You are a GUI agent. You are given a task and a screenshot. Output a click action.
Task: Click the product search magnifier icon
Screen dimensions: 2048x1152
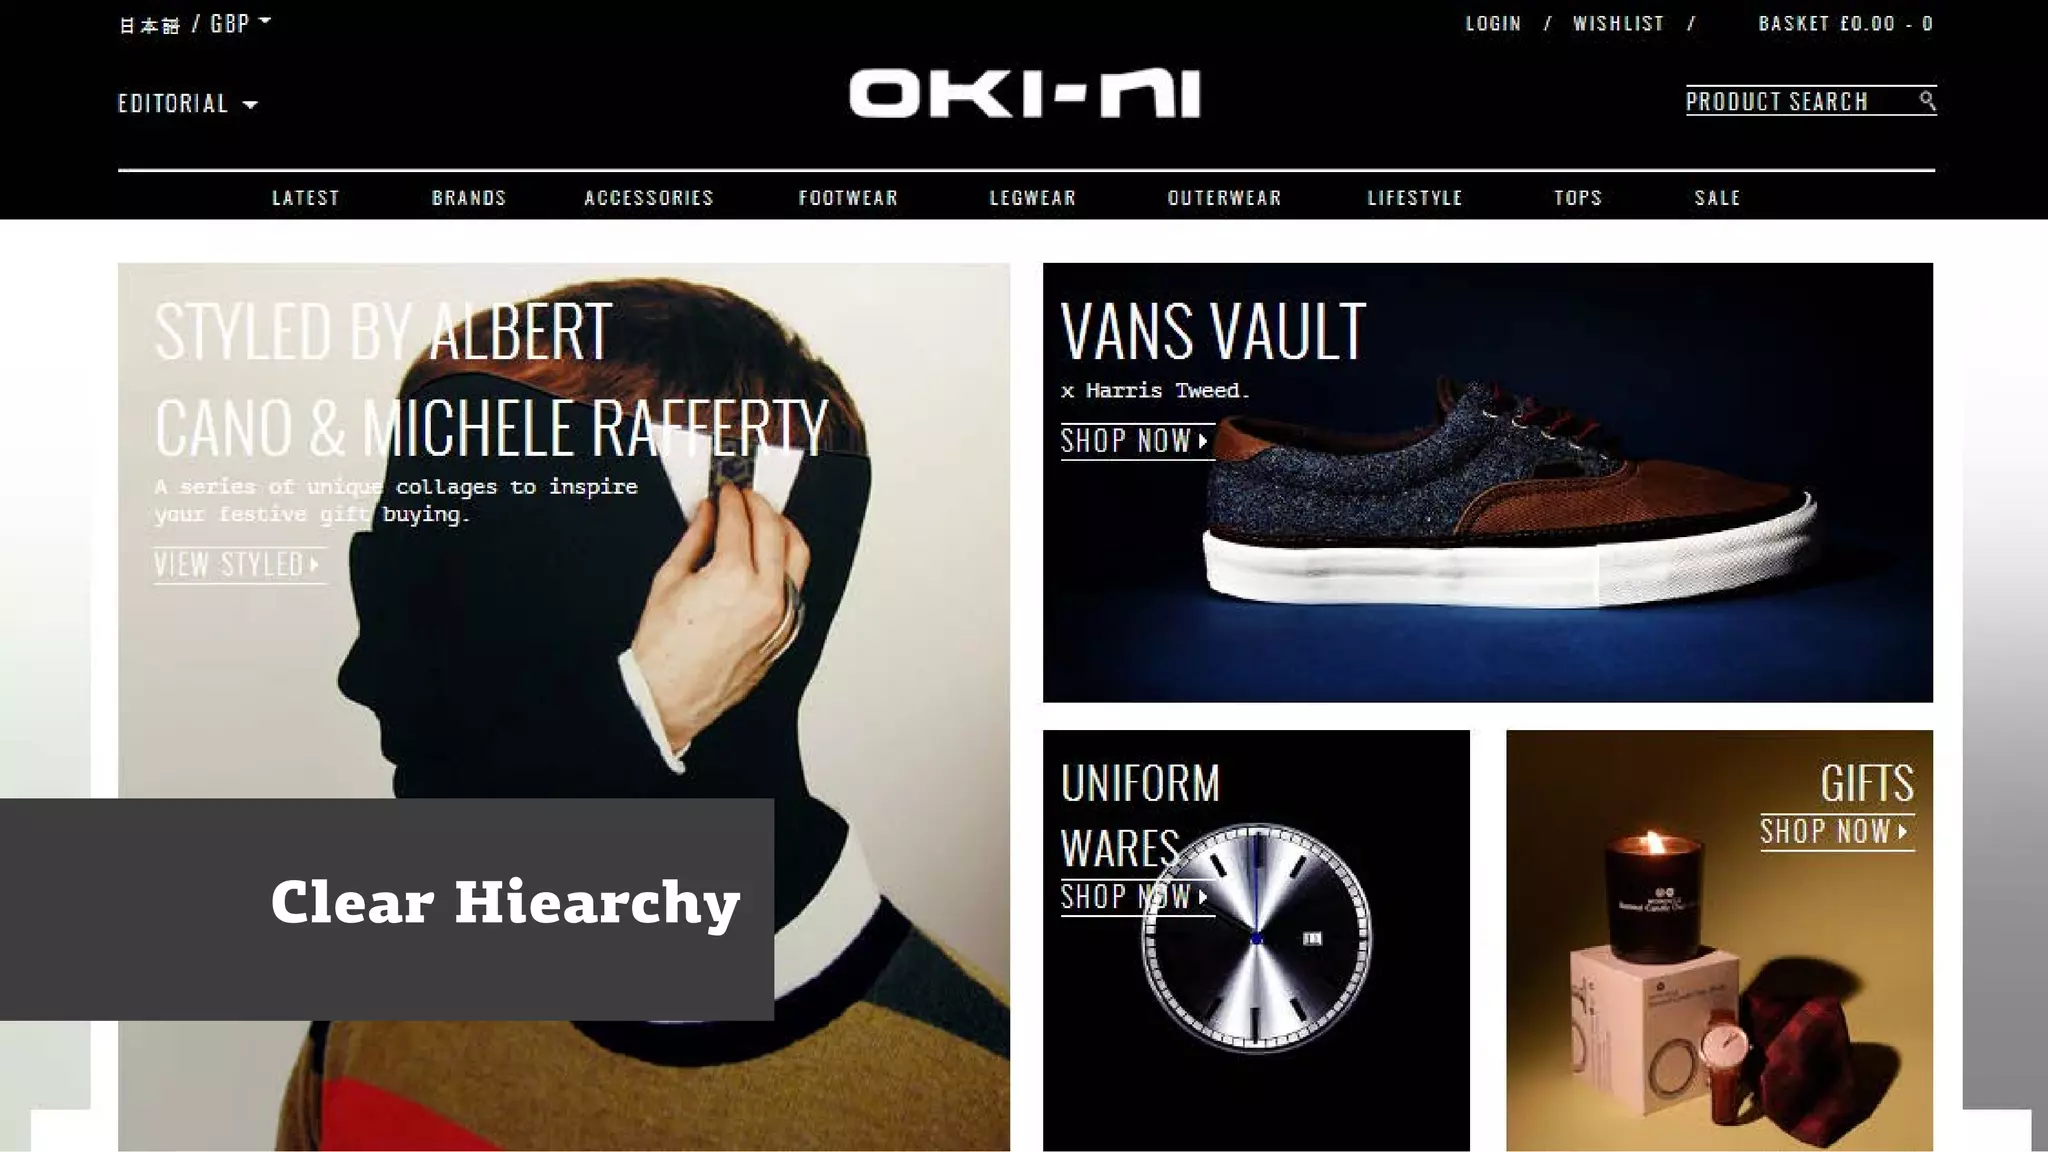[1927, 100]
